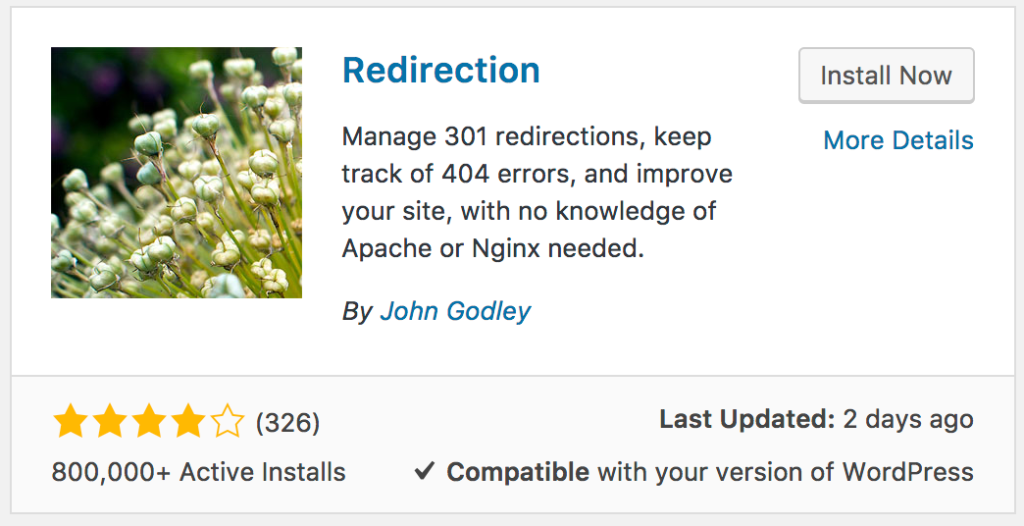Open the Redirection plugin title link
This screenshot has height=526, width=1024.
441,70
